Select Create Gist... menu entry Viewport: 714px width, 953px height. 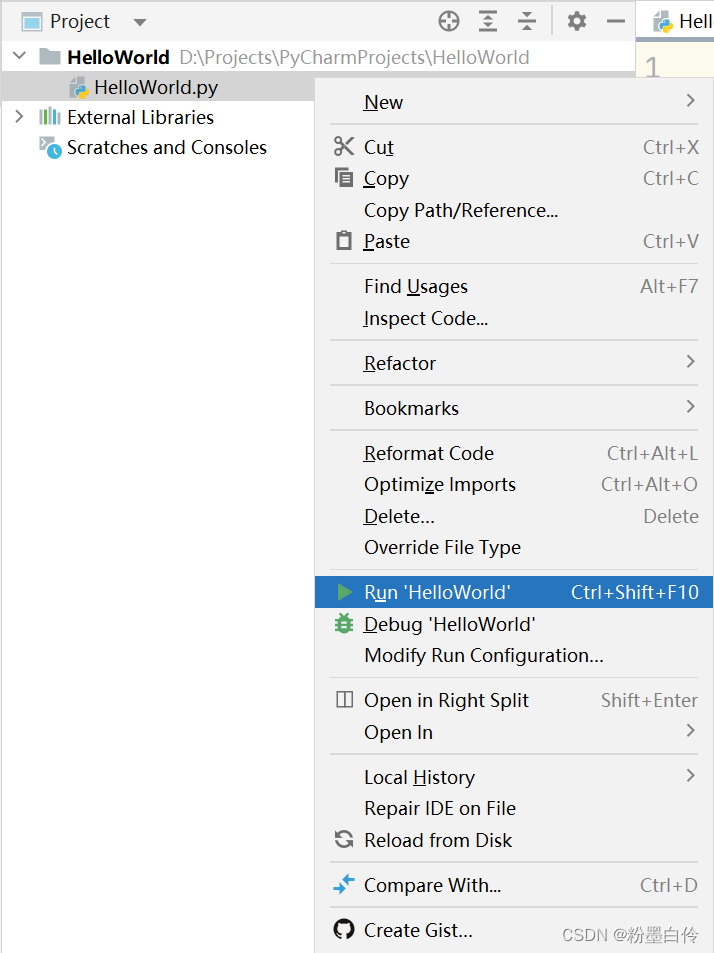click(514, 930)
